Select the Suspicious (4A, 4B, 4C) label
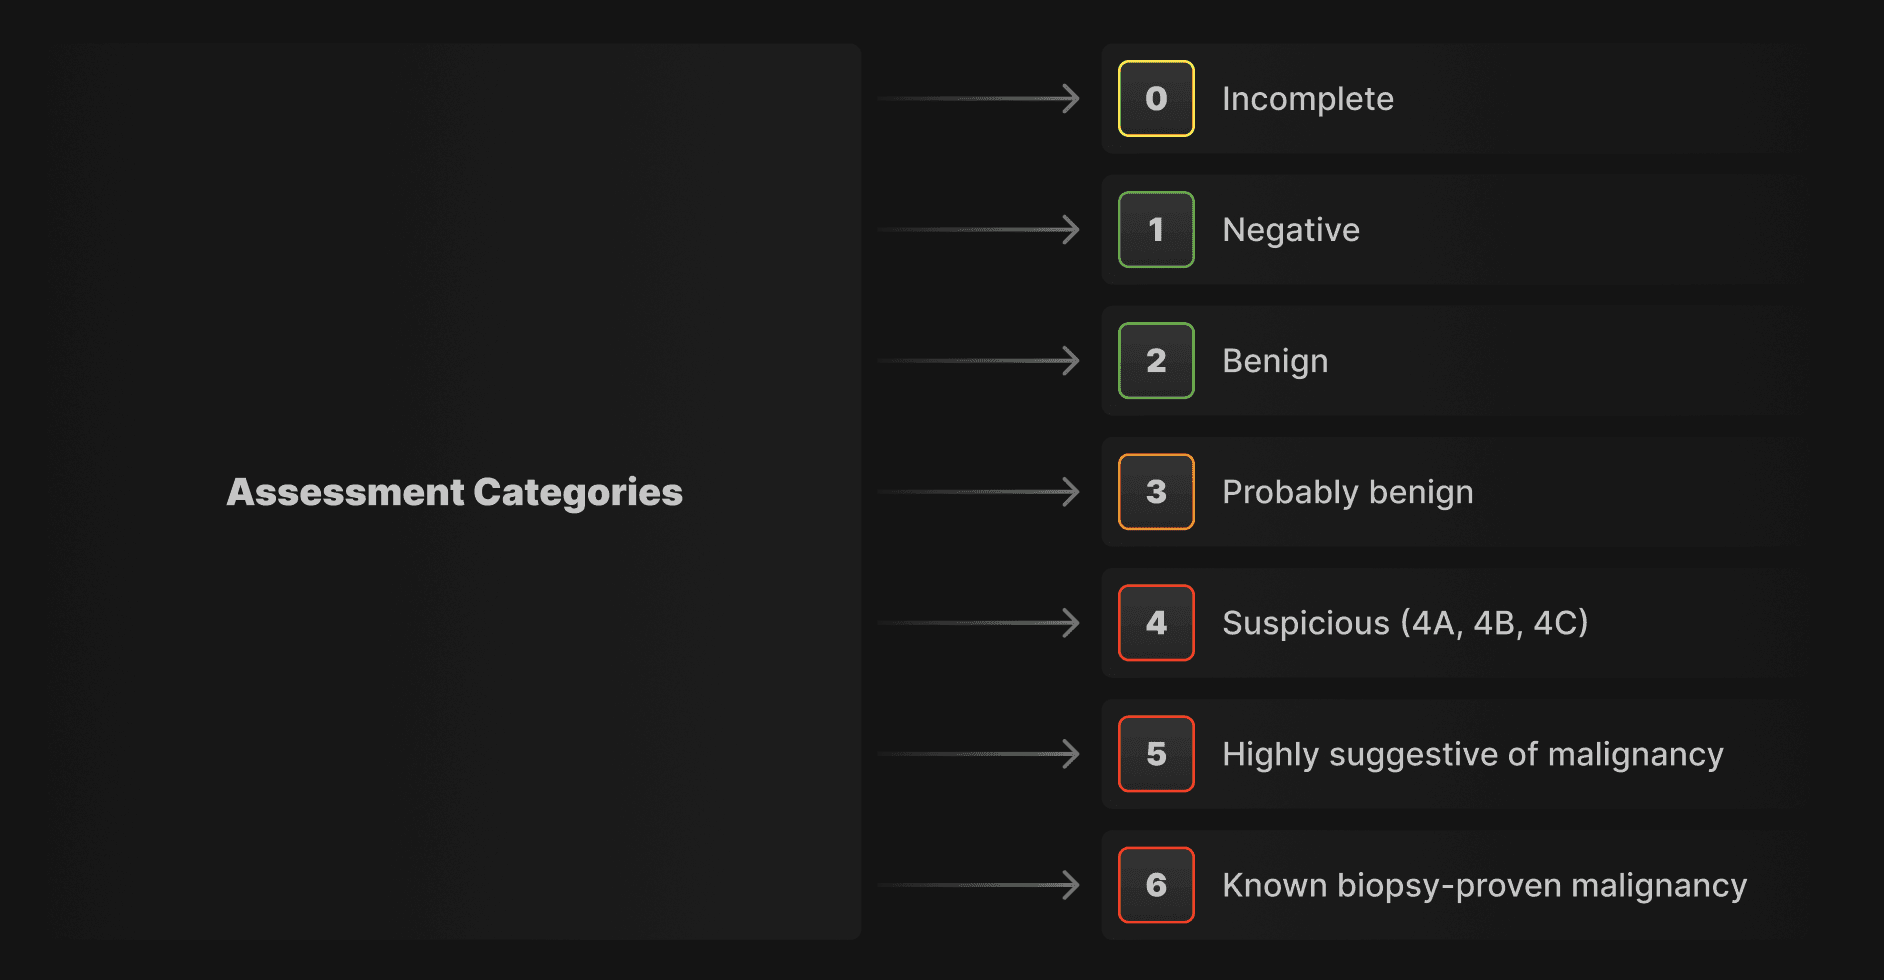The image size is (1884, 980). pos(1404,623)
